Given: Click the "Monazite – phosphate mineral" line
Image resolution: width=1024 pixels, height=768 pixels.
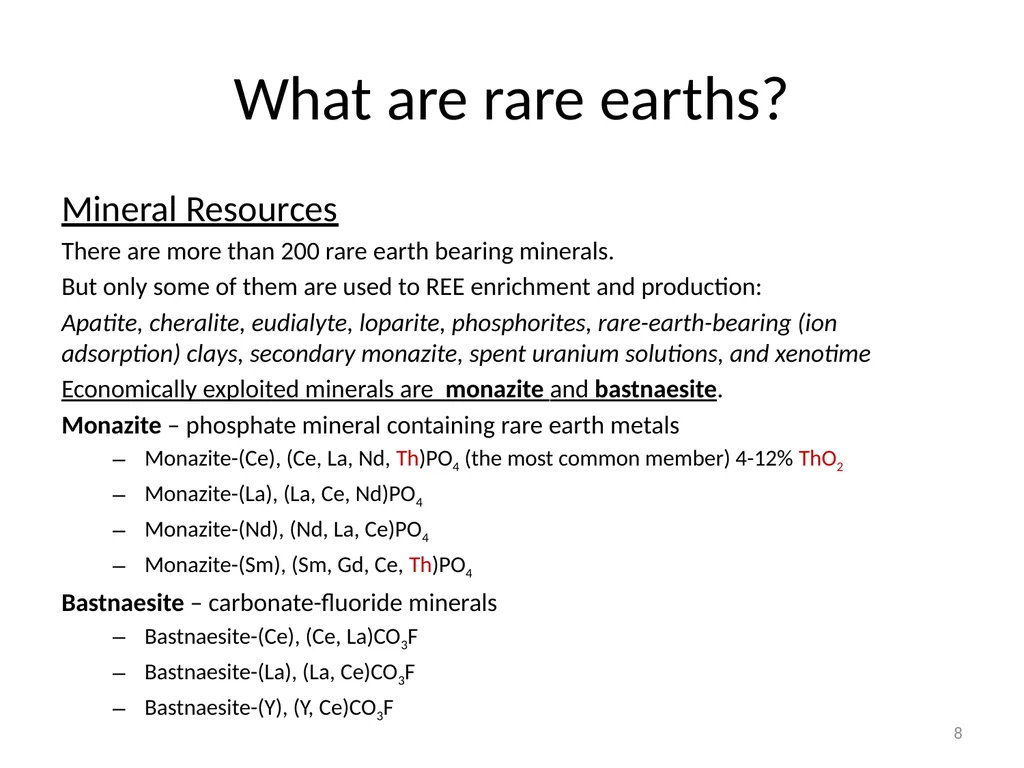Looking at the screenshot, I should point(370,425).
